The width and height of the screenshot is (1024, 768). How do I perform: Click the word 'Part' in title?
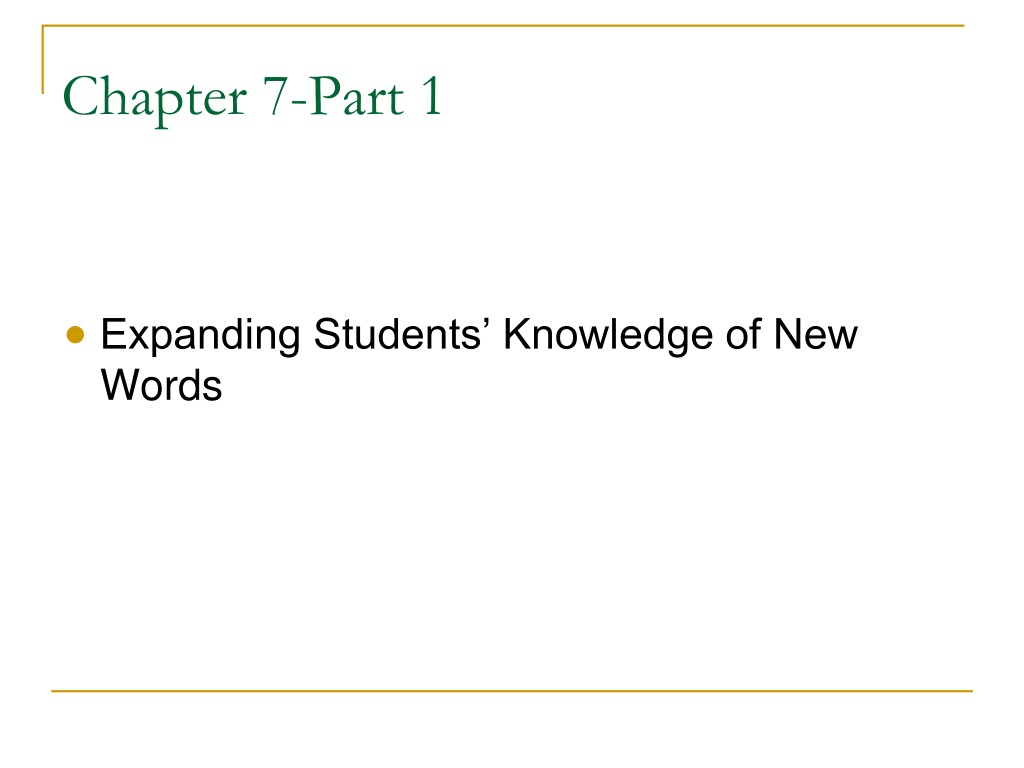356,97
